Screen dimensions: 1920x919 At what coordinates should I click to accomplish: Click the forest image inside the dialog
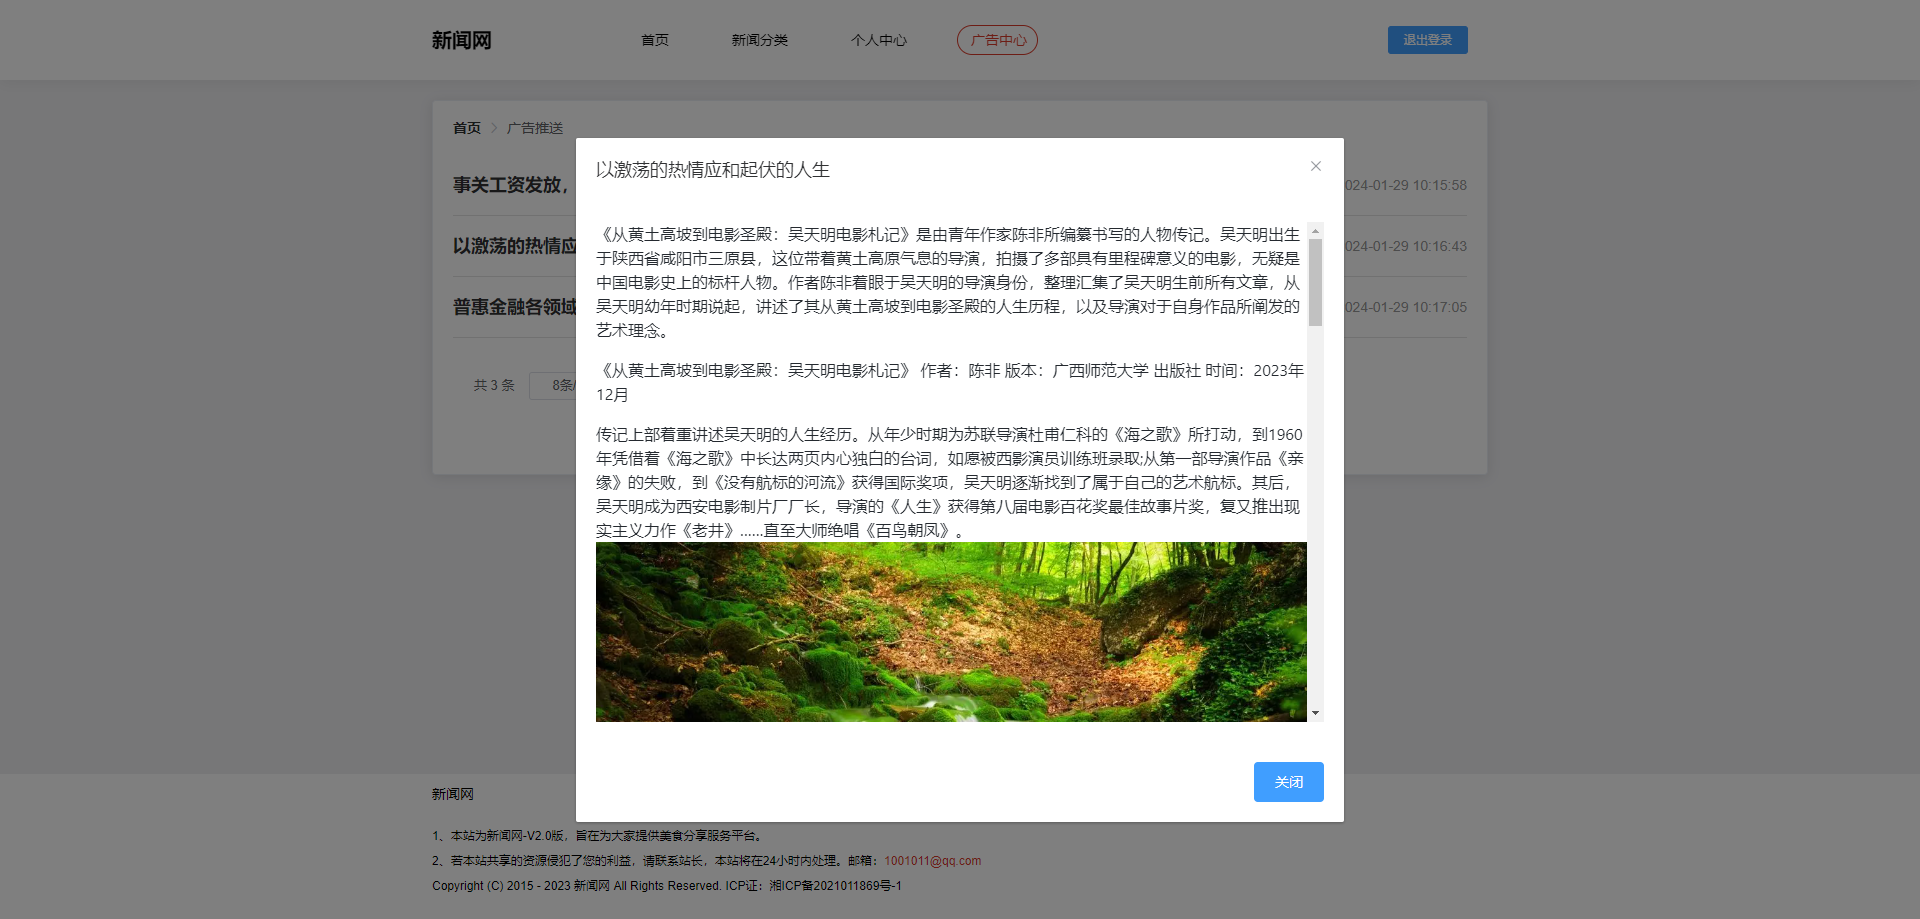click(x=951, y=631)
